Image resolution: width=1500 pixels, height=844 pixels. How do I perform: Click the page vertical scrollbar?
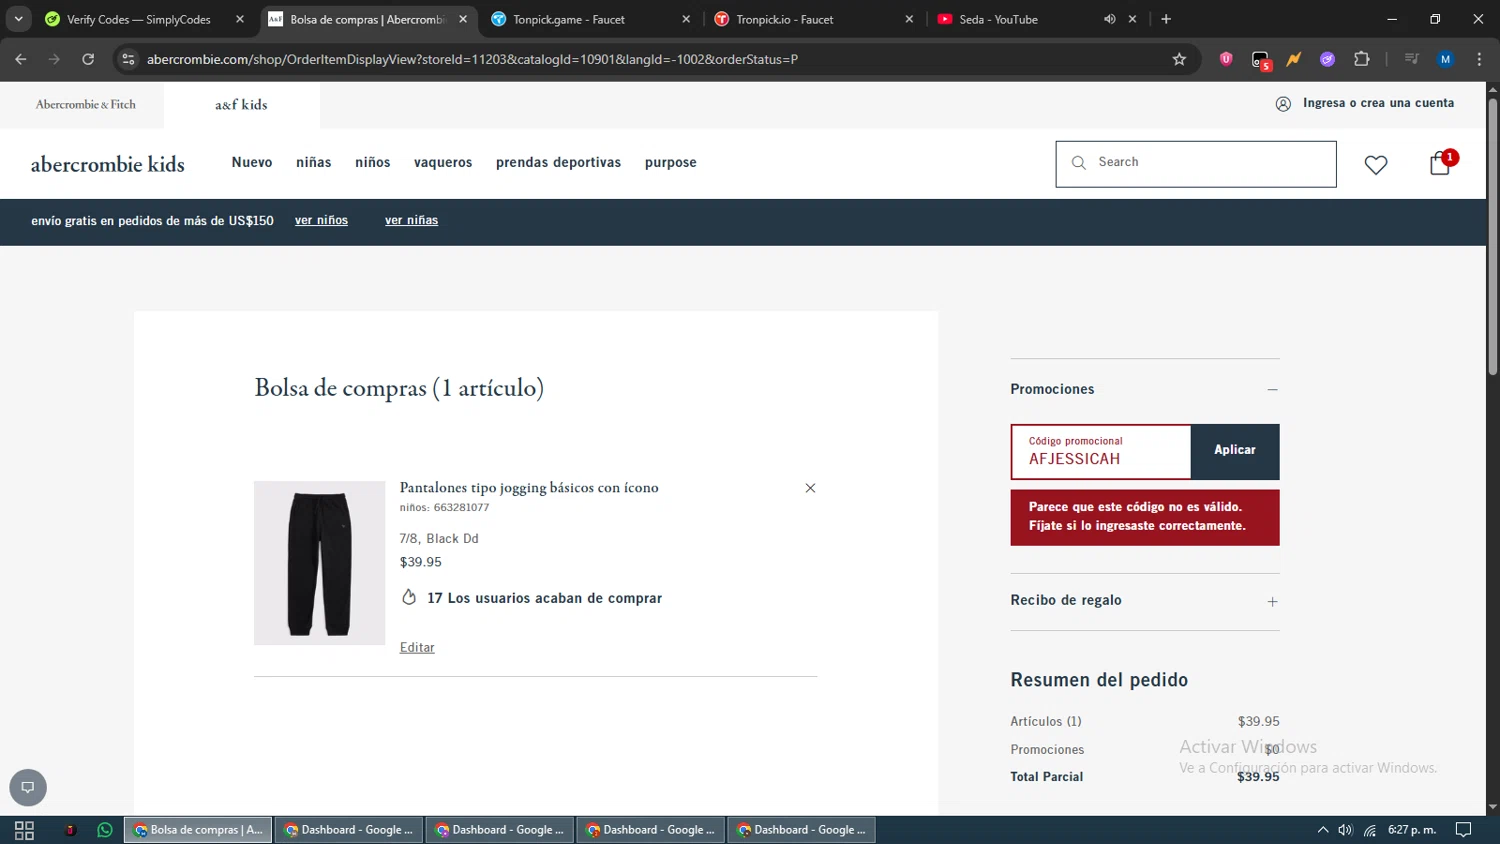(x=1493, y=235)
